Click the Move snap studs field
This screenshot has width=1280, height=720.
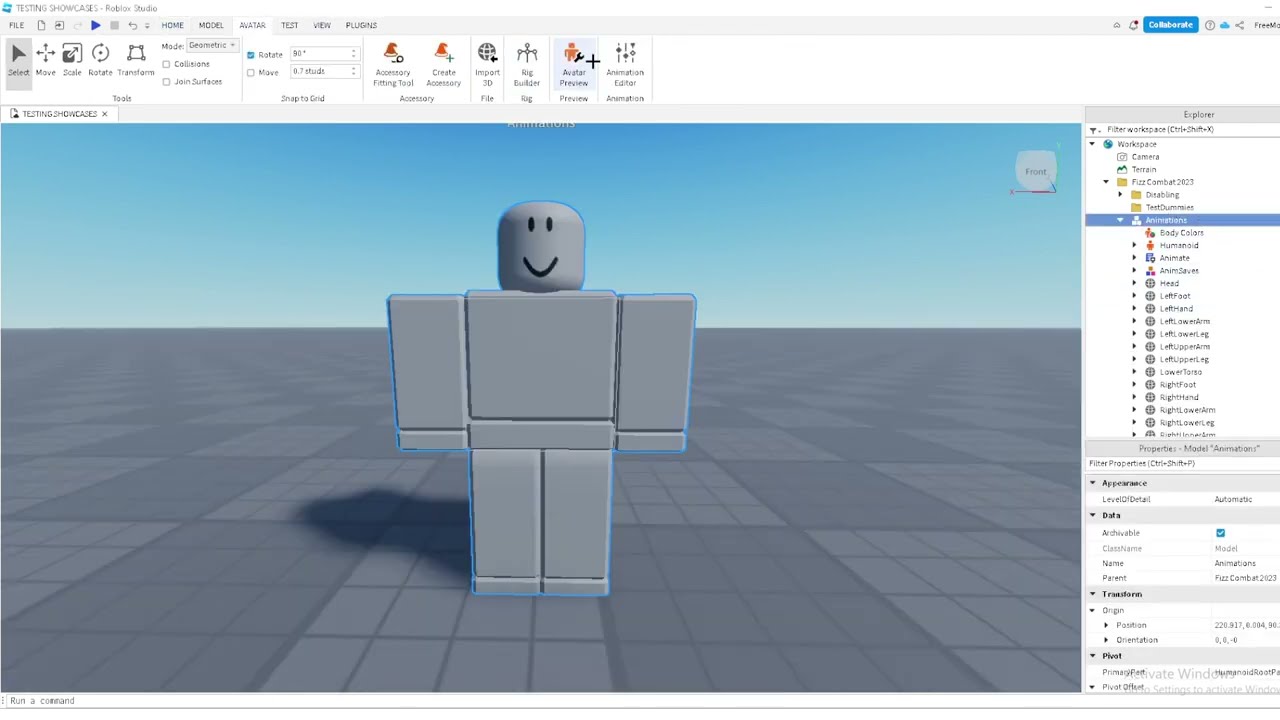click(323, 72)
